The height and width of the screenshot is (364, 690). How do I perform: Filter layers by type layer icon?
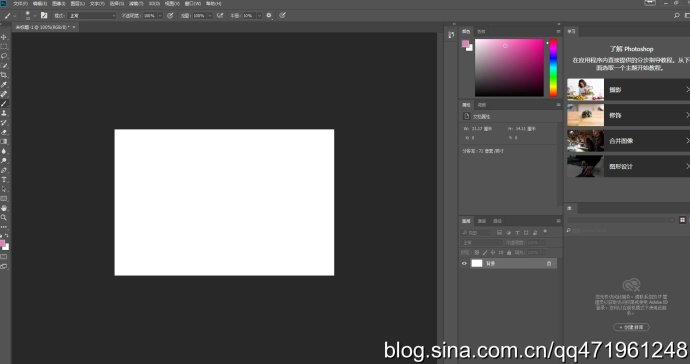tap(518, 232)
